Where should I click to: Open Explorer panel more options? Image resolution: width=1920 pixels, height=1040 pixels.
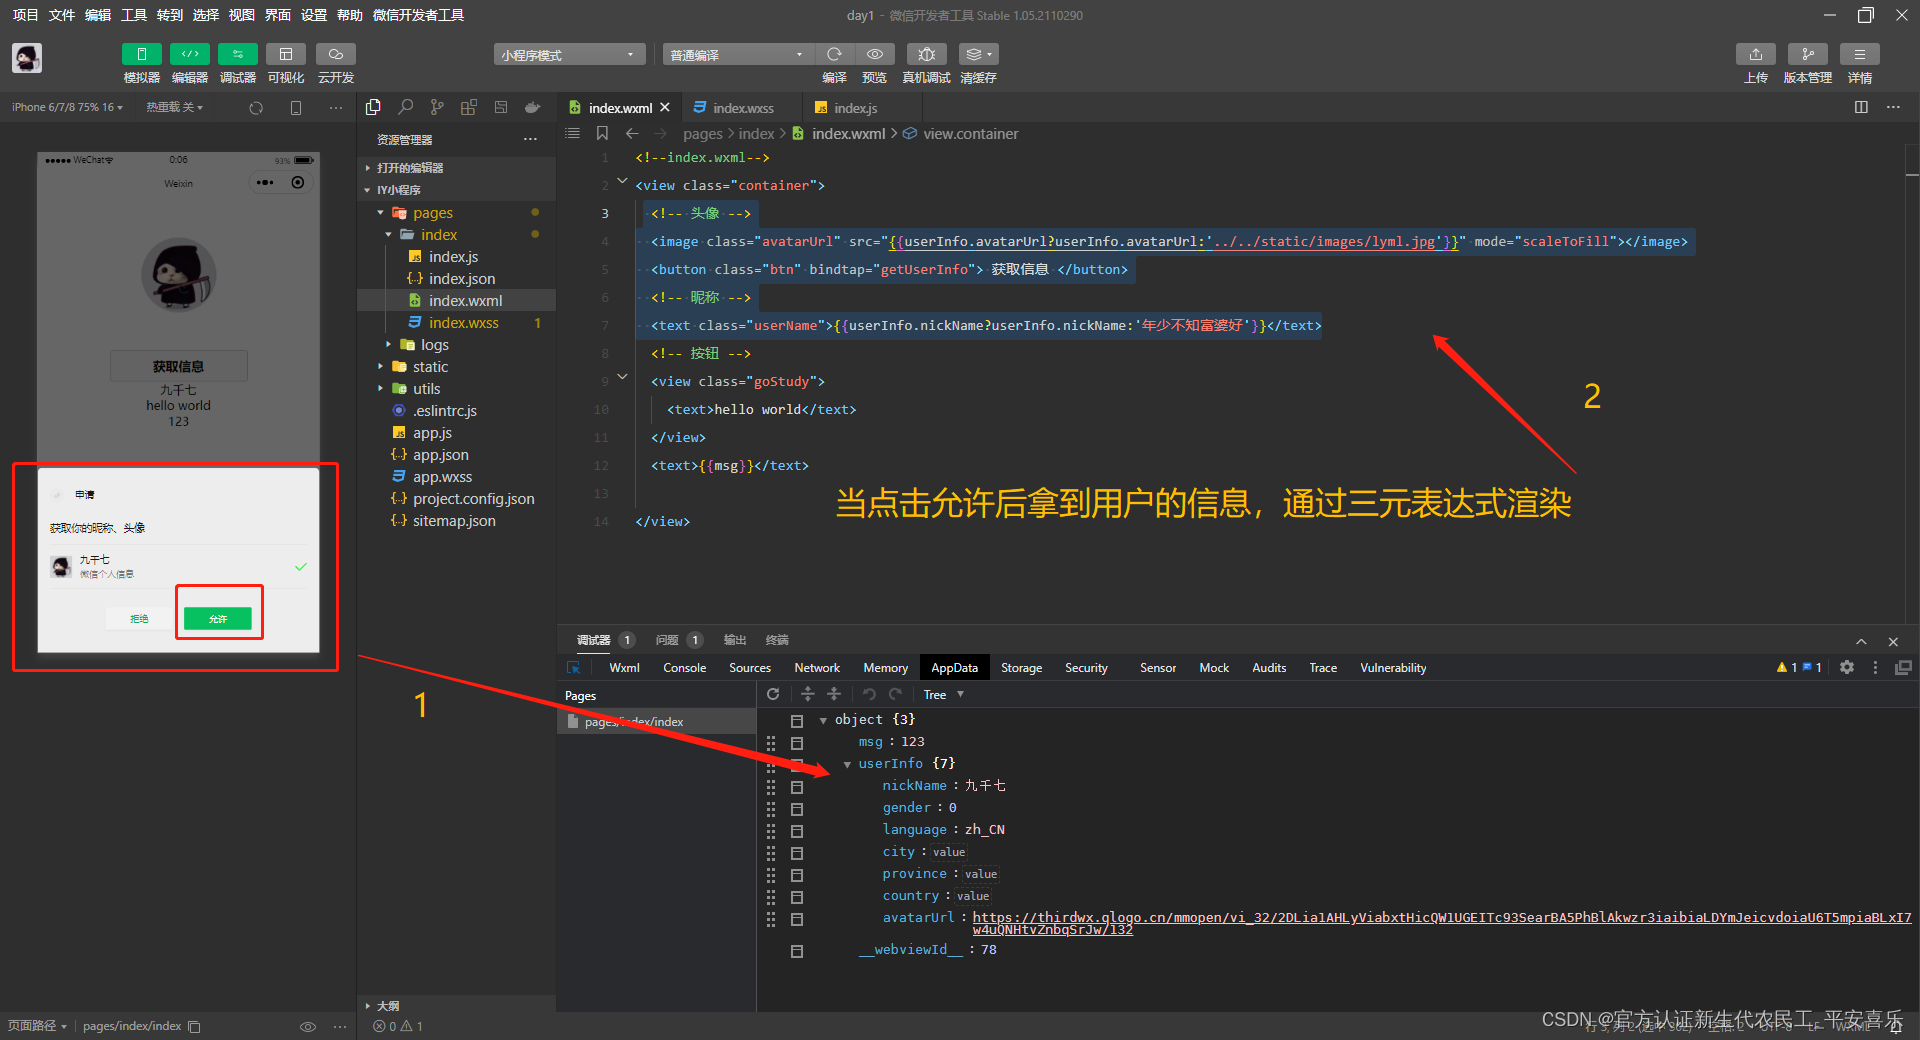tap(530, 140)
